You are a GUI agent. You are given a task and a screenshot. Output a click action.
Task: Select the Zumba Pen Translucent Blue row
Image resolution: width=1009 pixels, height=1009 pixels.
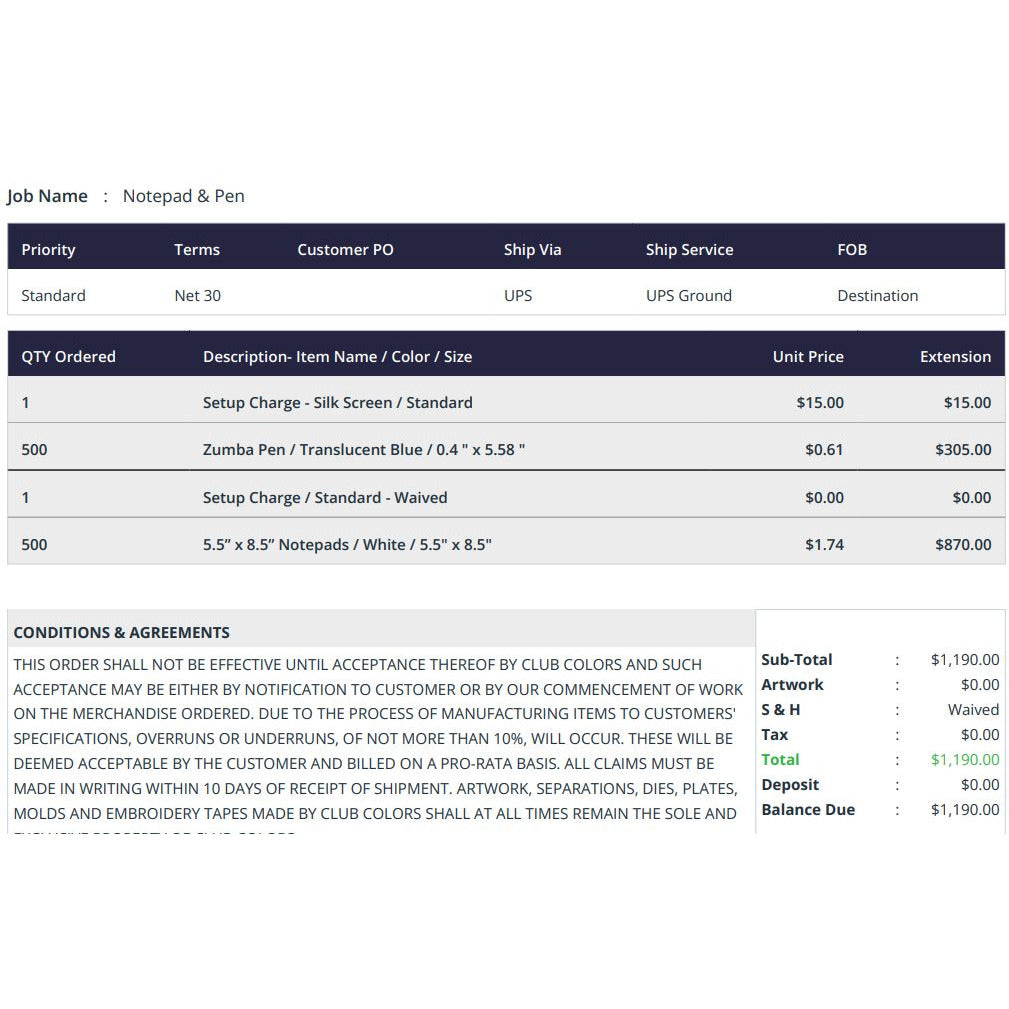(506, 449)
